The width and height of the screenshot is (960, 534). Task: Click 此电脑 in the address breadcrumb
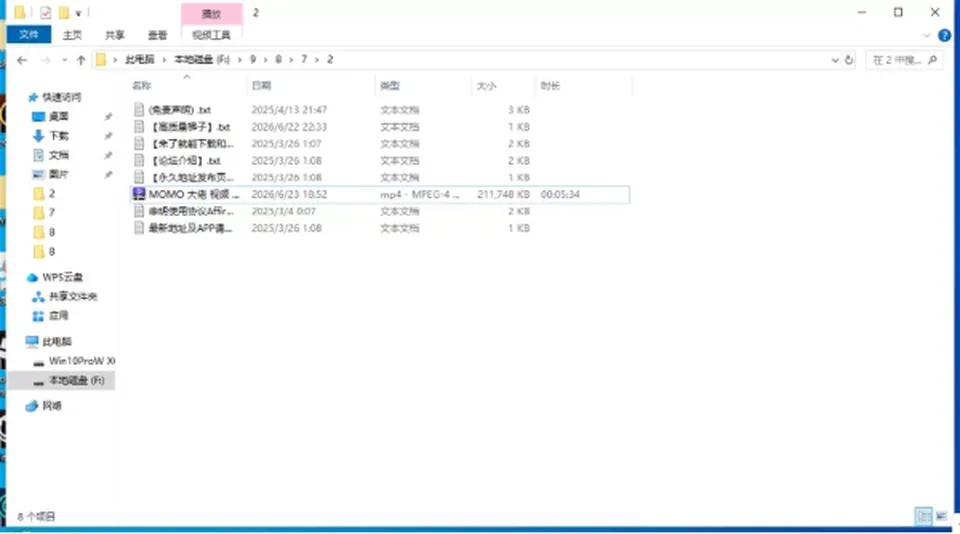[x=140, y=59]
